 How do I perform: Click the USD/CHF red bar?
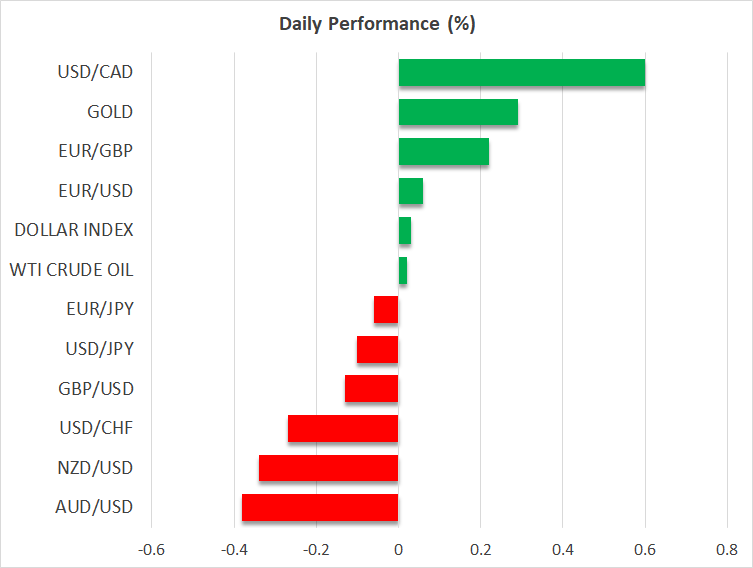point(343,428)
